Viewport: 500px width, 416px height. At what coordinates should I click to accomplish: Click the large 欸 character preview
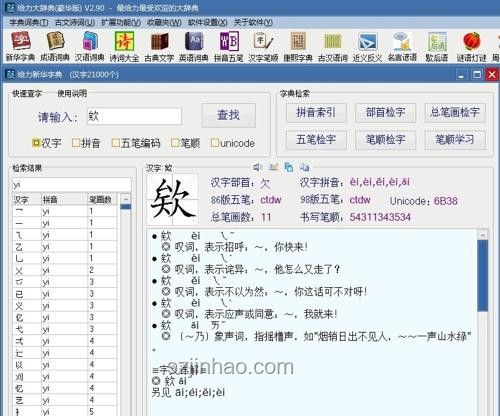pos(173,199)
